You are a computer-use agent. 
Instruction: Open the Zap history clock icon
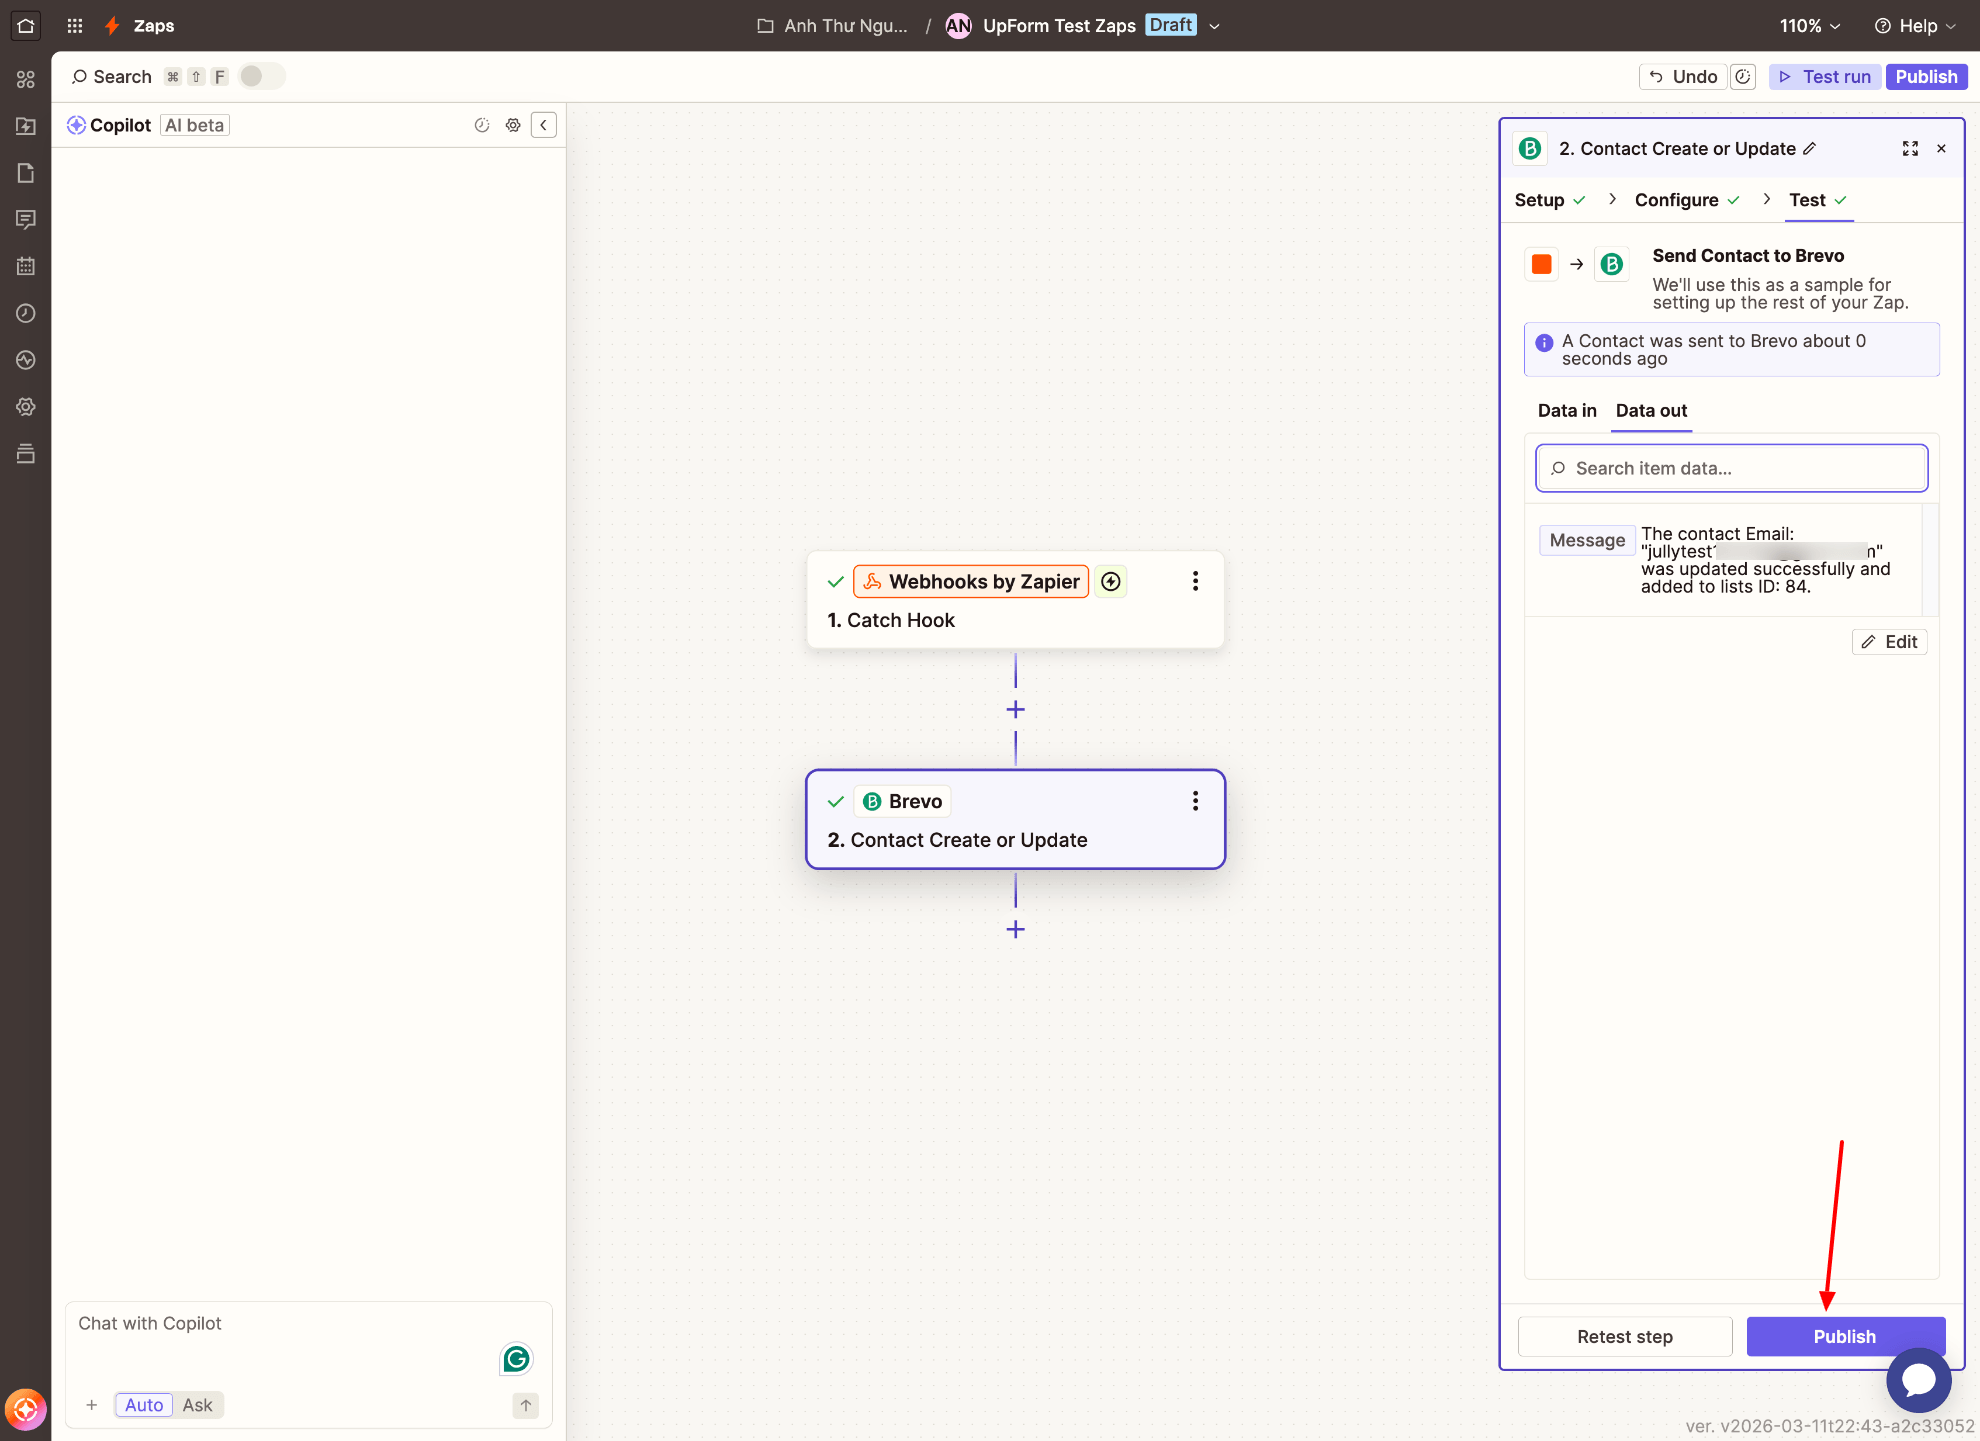(26, 313)
